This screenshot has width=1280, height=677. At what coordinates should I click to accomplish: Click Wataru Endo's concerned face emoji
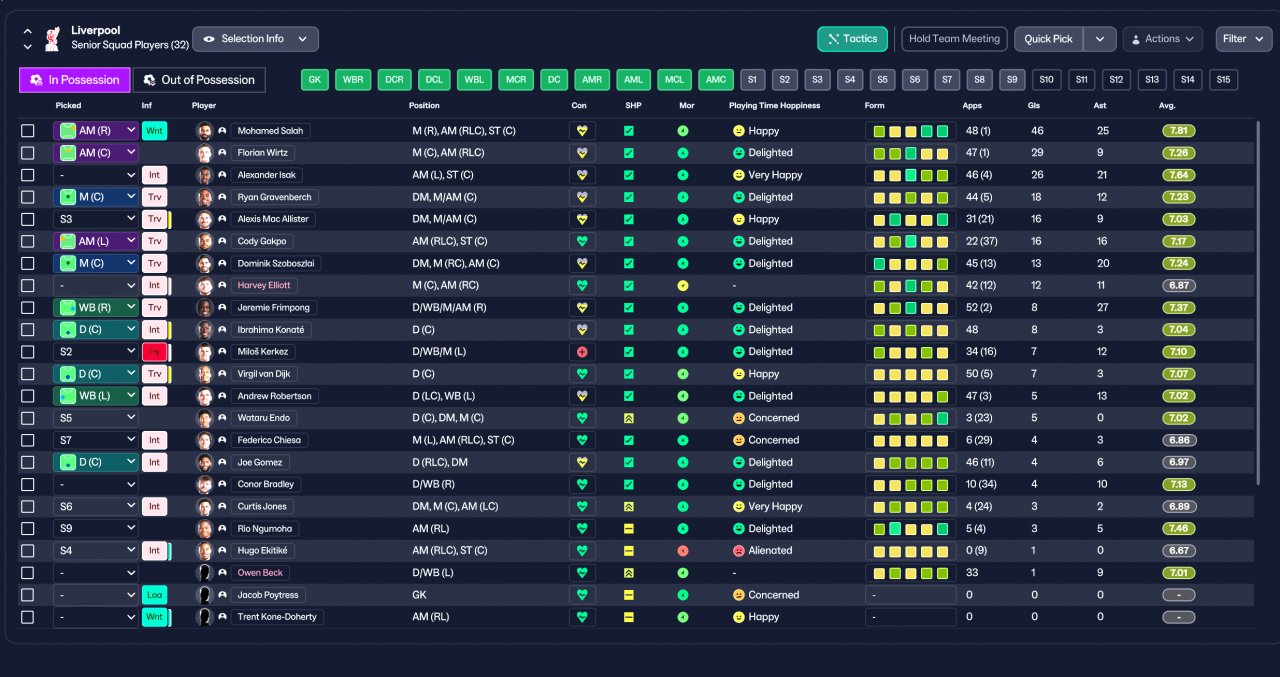click(739, 418)
